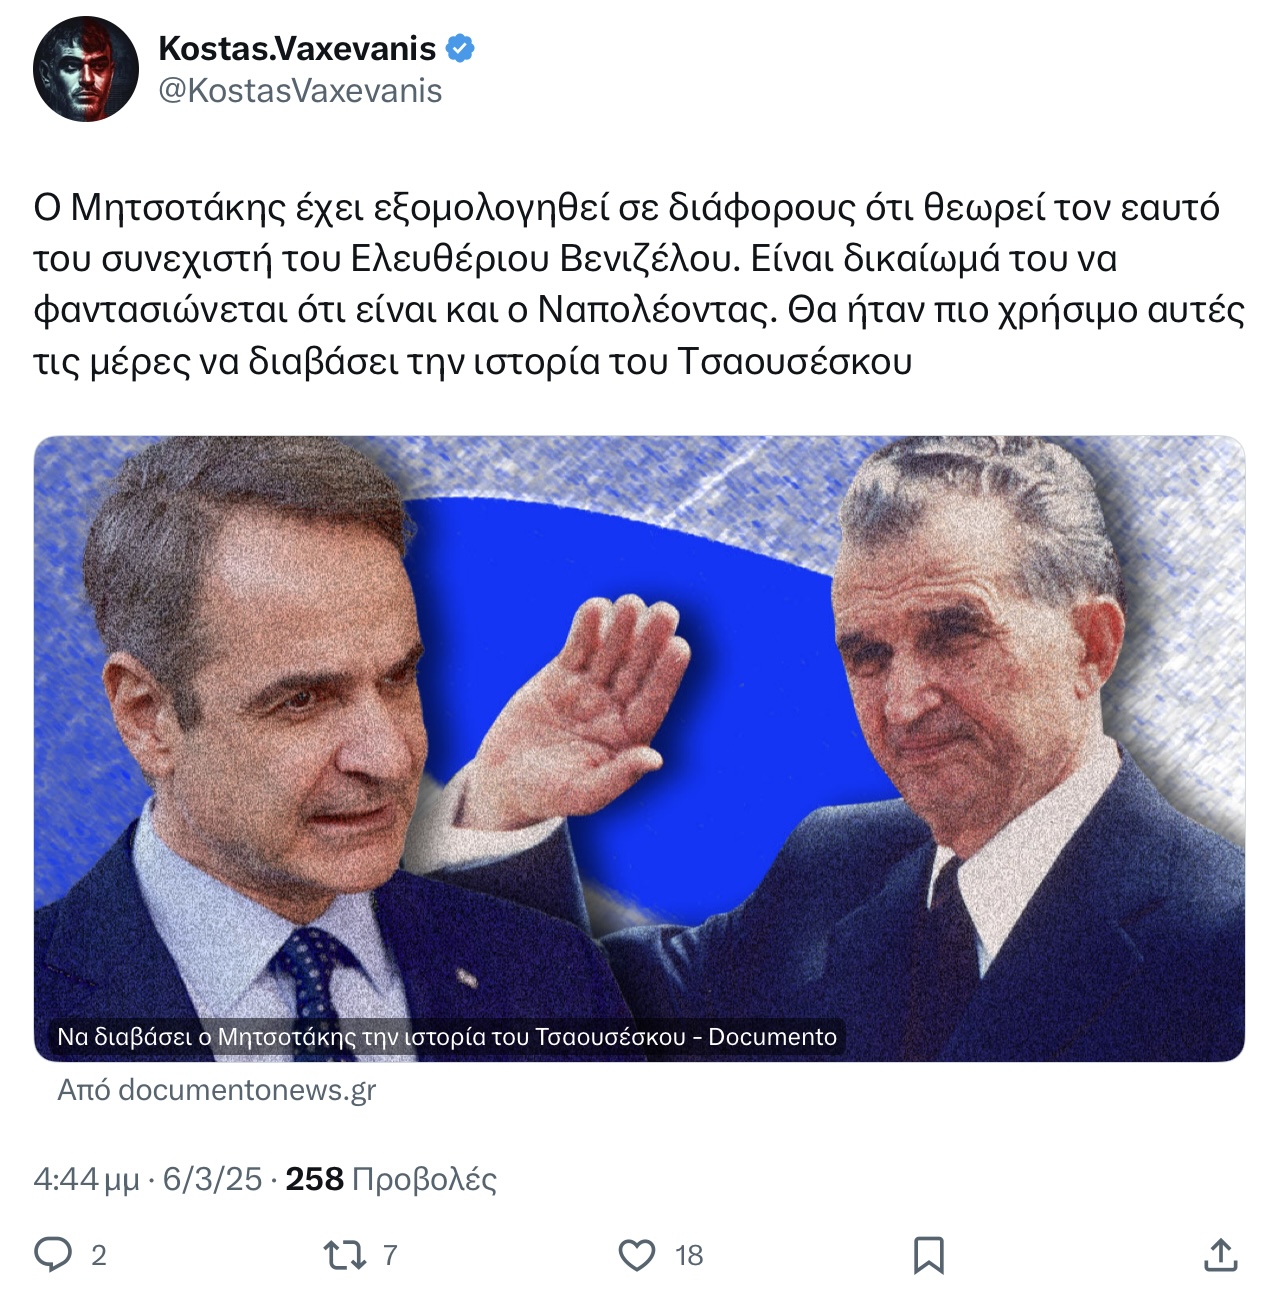Click the @KostasVaxevanis handle
Screen dimensions: 1274x1299
[300, 91]
